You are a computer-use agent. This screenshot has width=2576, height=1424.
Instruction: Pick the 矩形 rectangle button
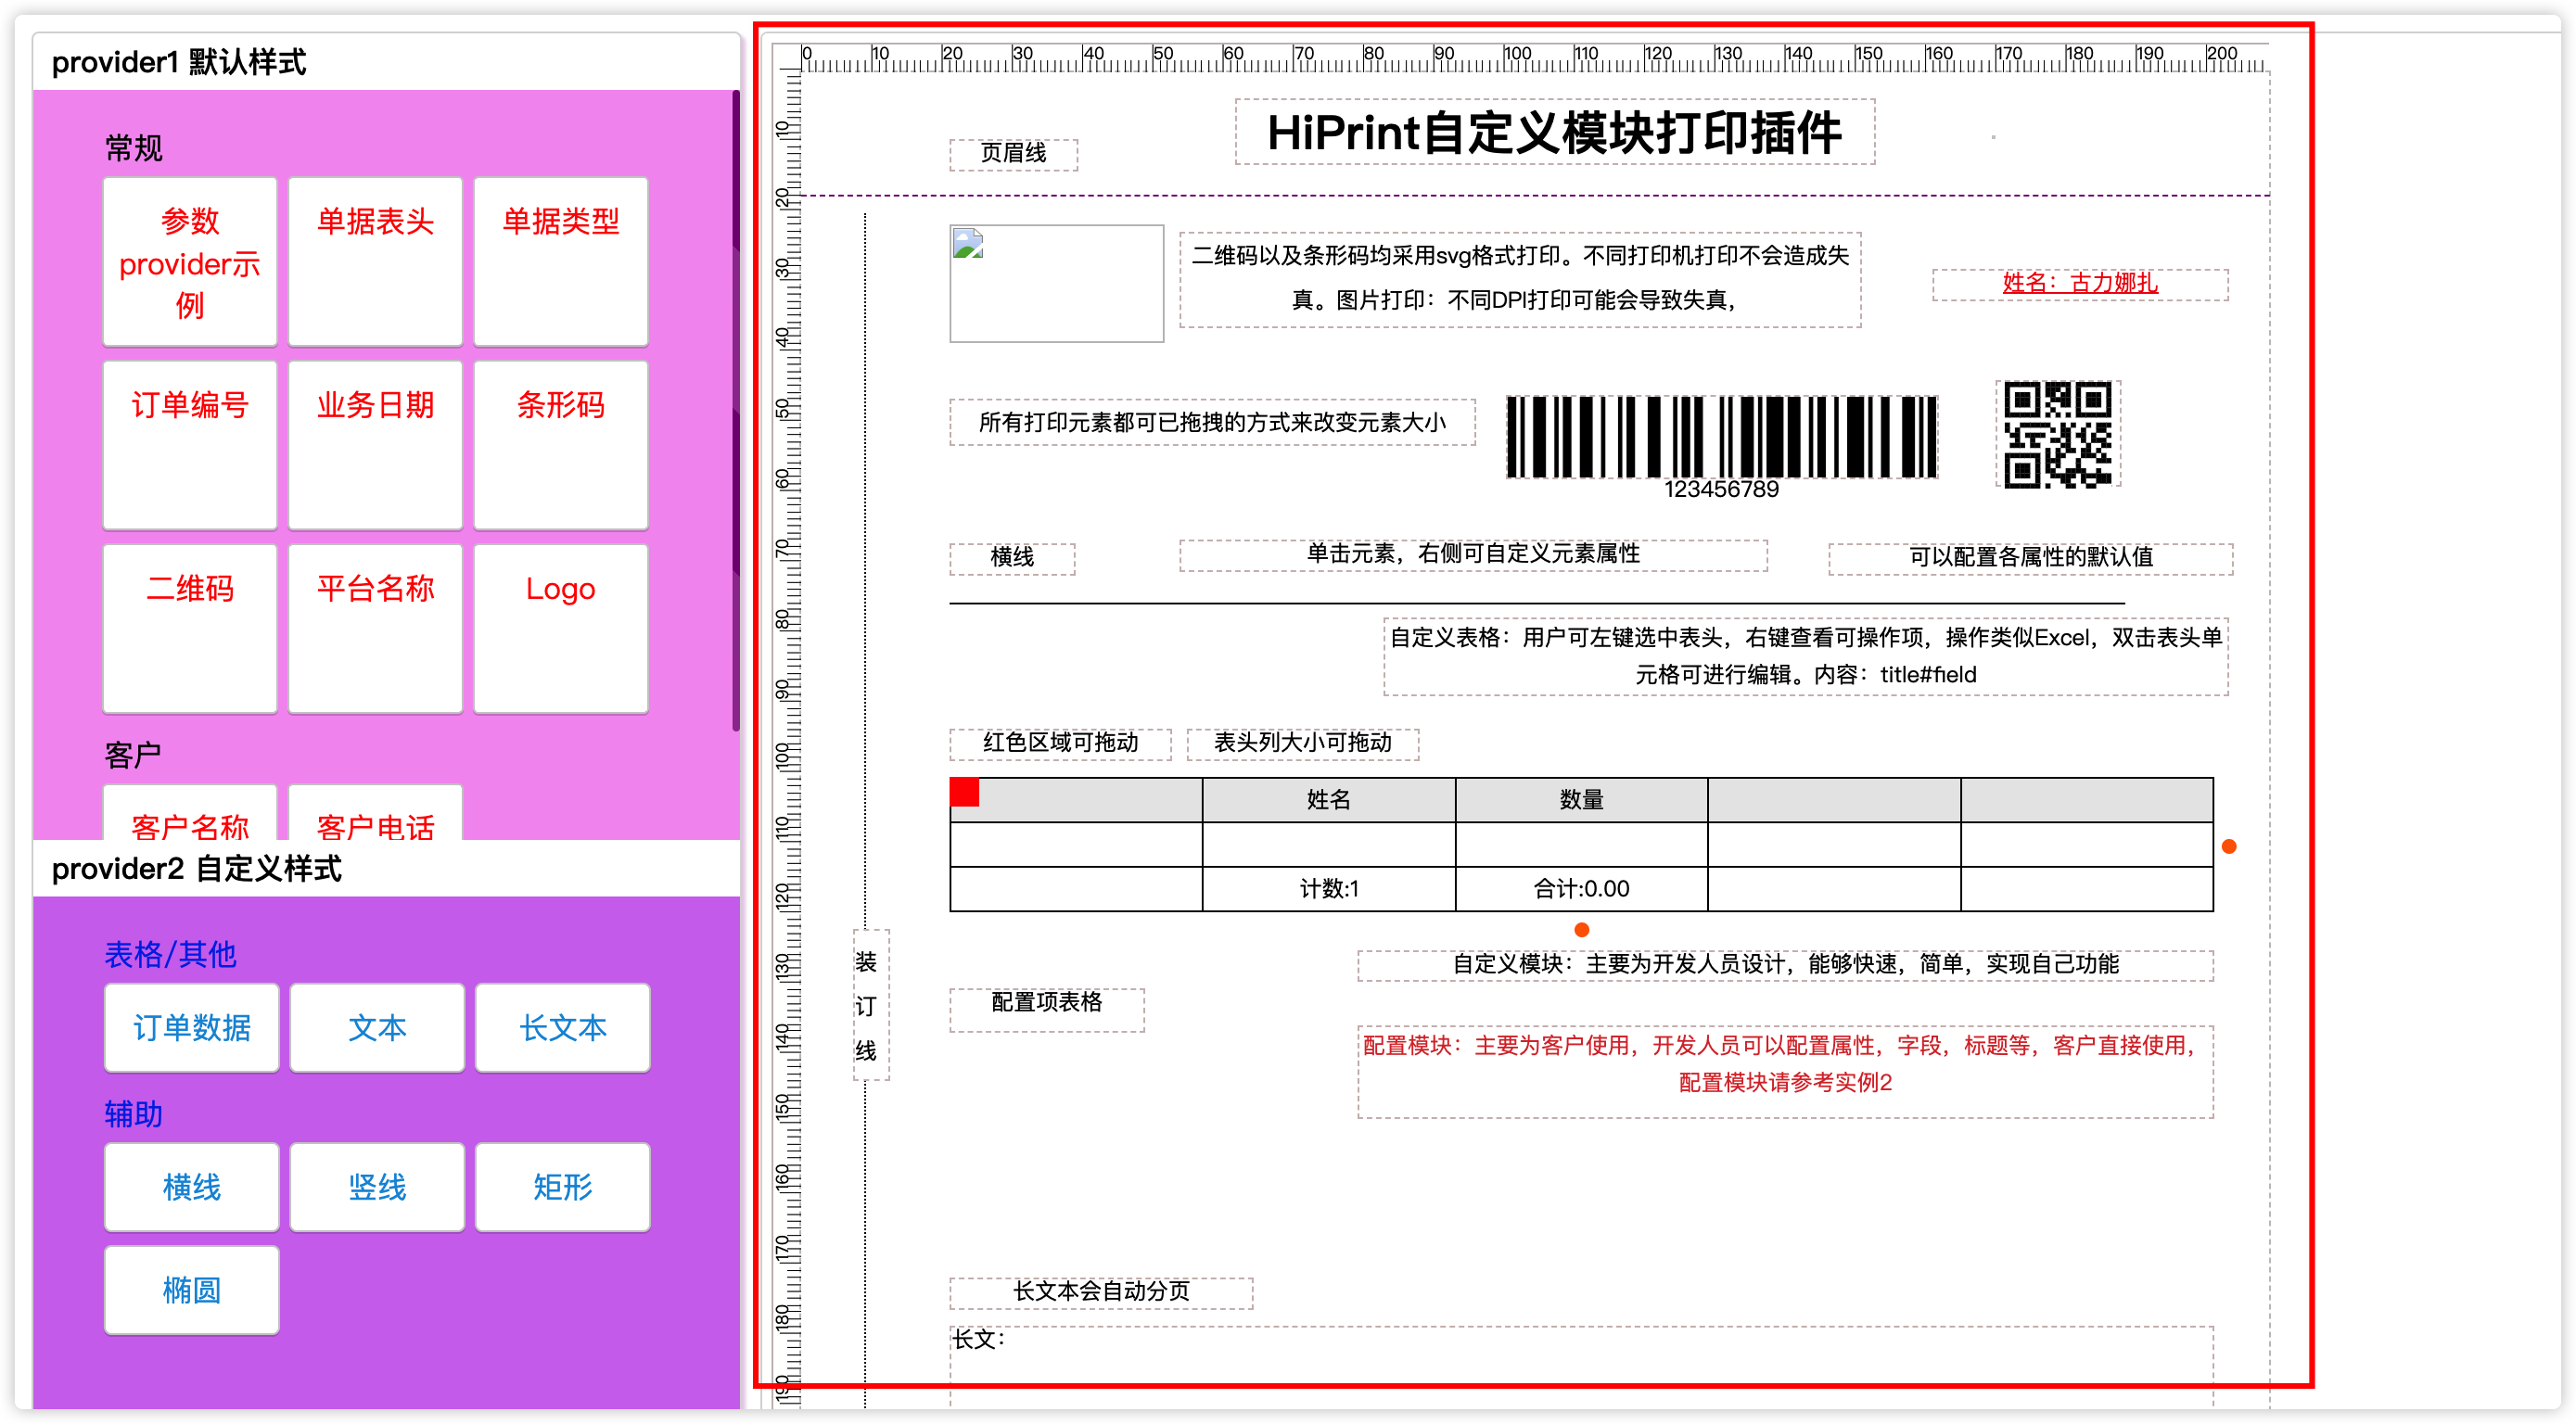(x=563, y=1188)
